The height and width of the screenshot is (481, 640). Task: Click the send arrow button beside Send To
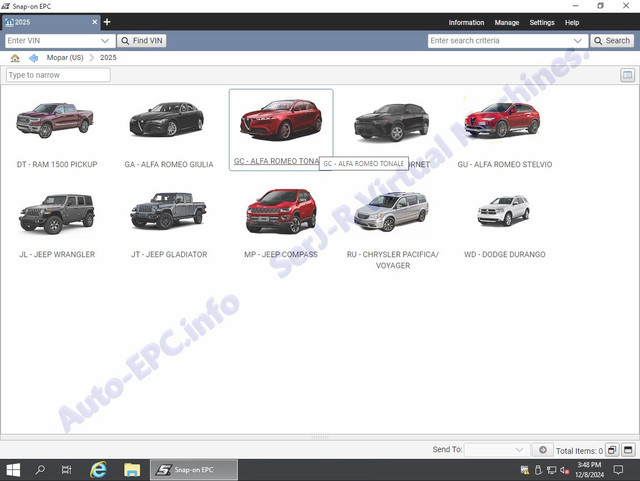[x=542, y=450]
